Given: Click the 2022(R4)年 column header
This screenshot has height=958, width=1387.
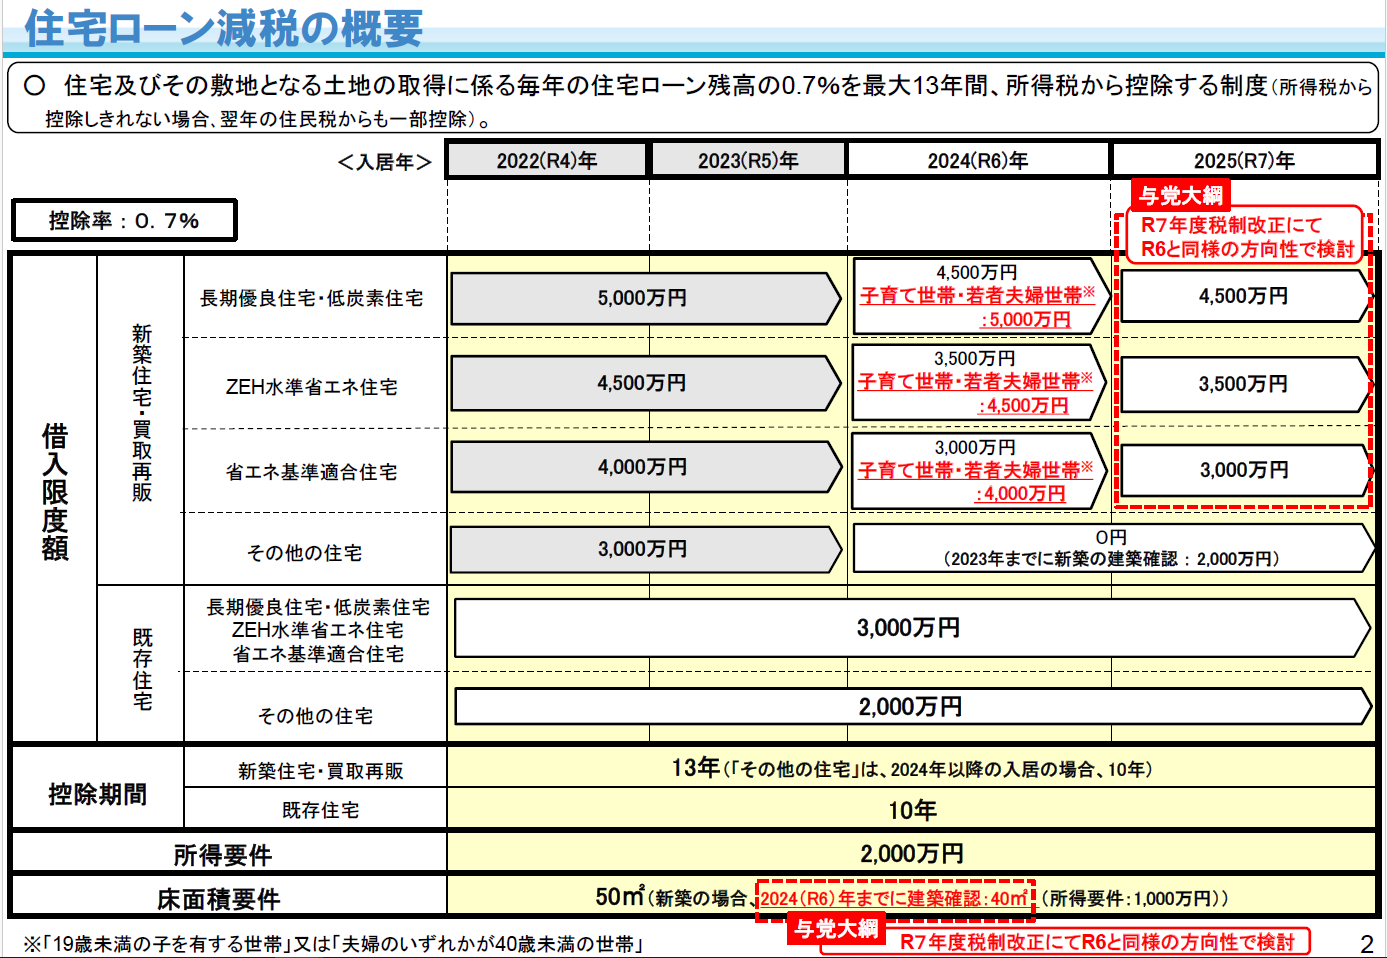Looking at the screenshot, I should pos(547,160).
